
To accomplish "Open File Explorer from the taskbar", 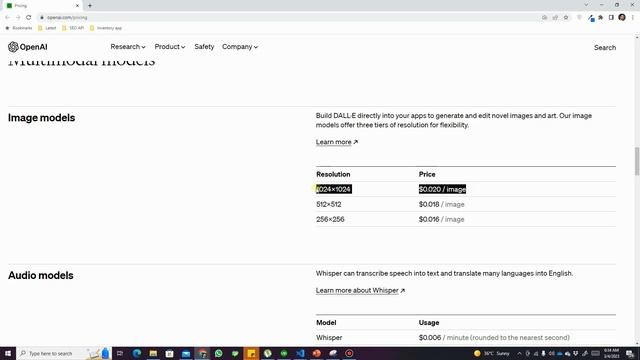I will pos(153,353).
